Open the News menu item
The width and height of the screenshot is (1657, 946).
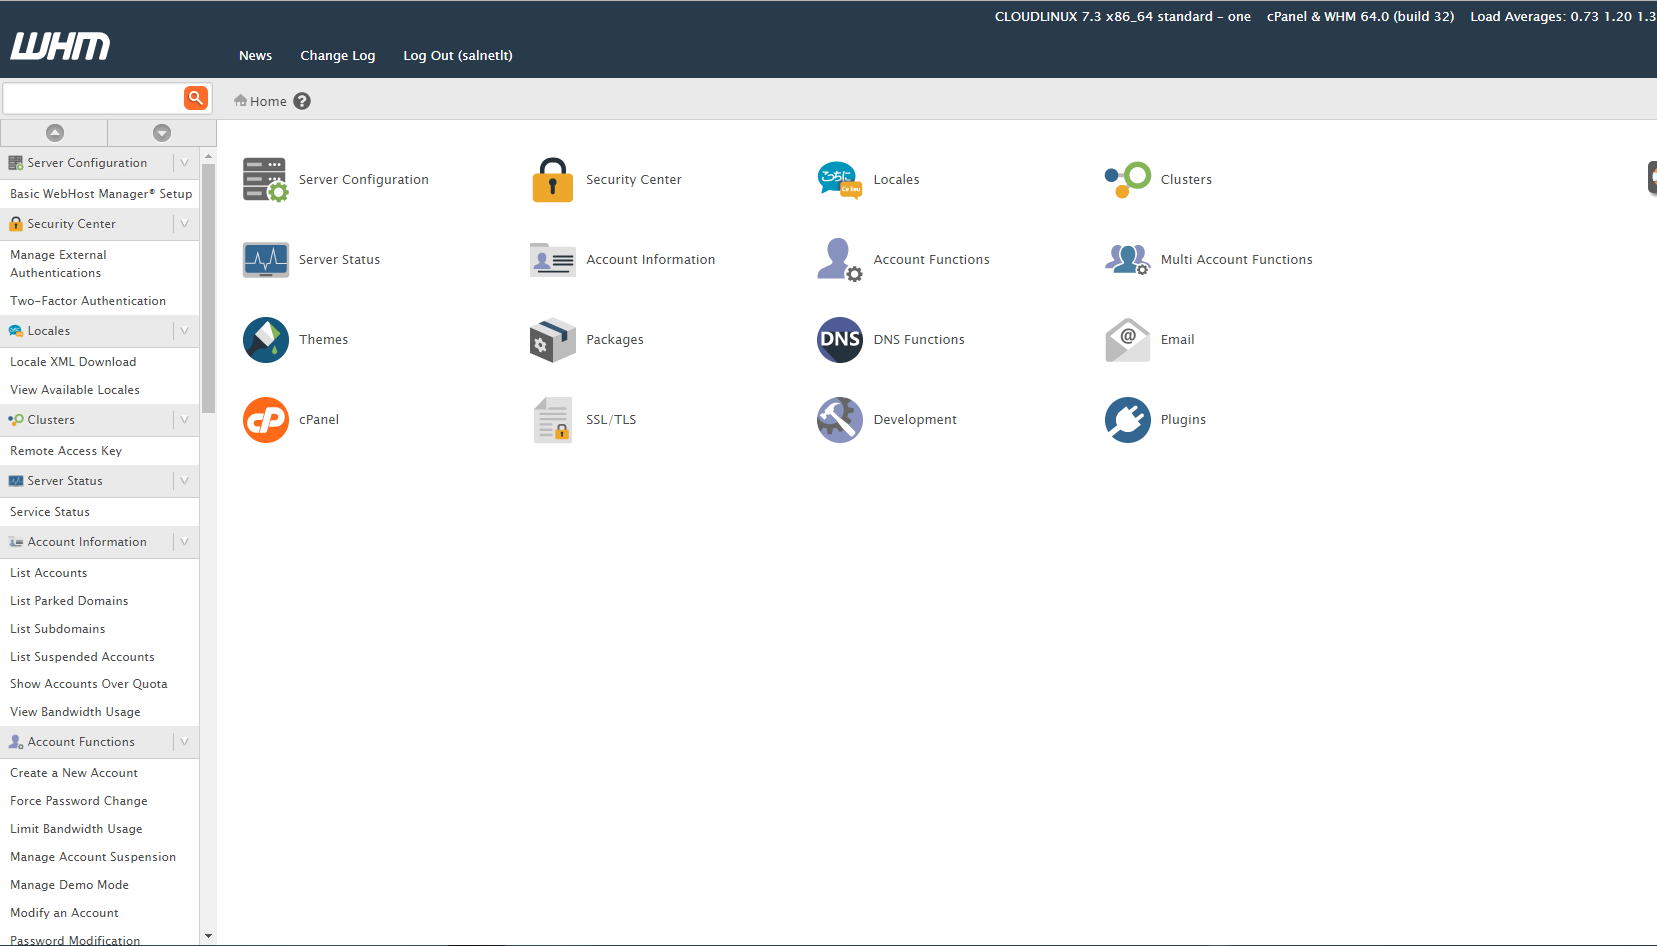(x=255, y=56)
